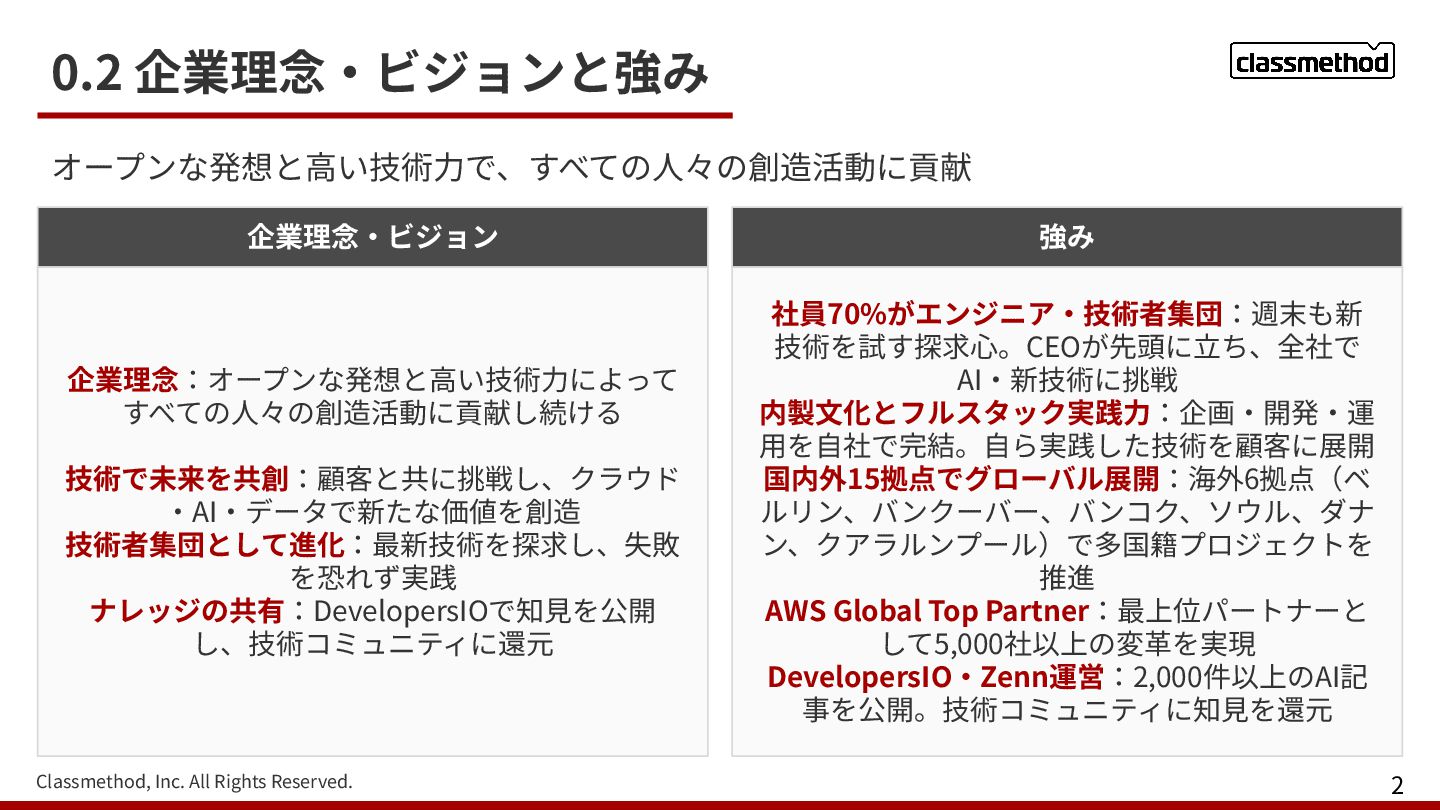Click the dark "強み" panel header
Image resolution: width=1440 pixels, height=810 pixels.
1067,237
